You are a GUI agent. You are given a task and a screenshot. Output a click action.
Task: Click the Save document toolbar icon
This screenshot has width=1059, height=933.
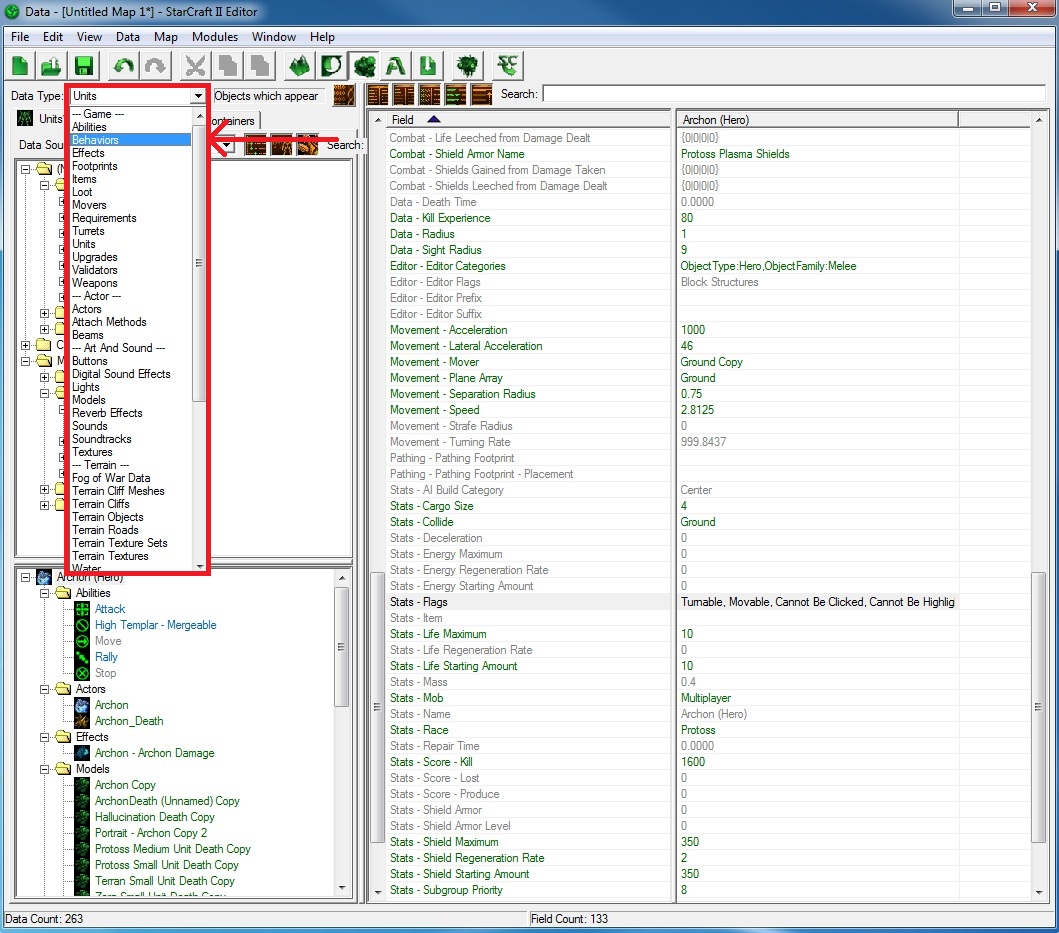point(84,66)
